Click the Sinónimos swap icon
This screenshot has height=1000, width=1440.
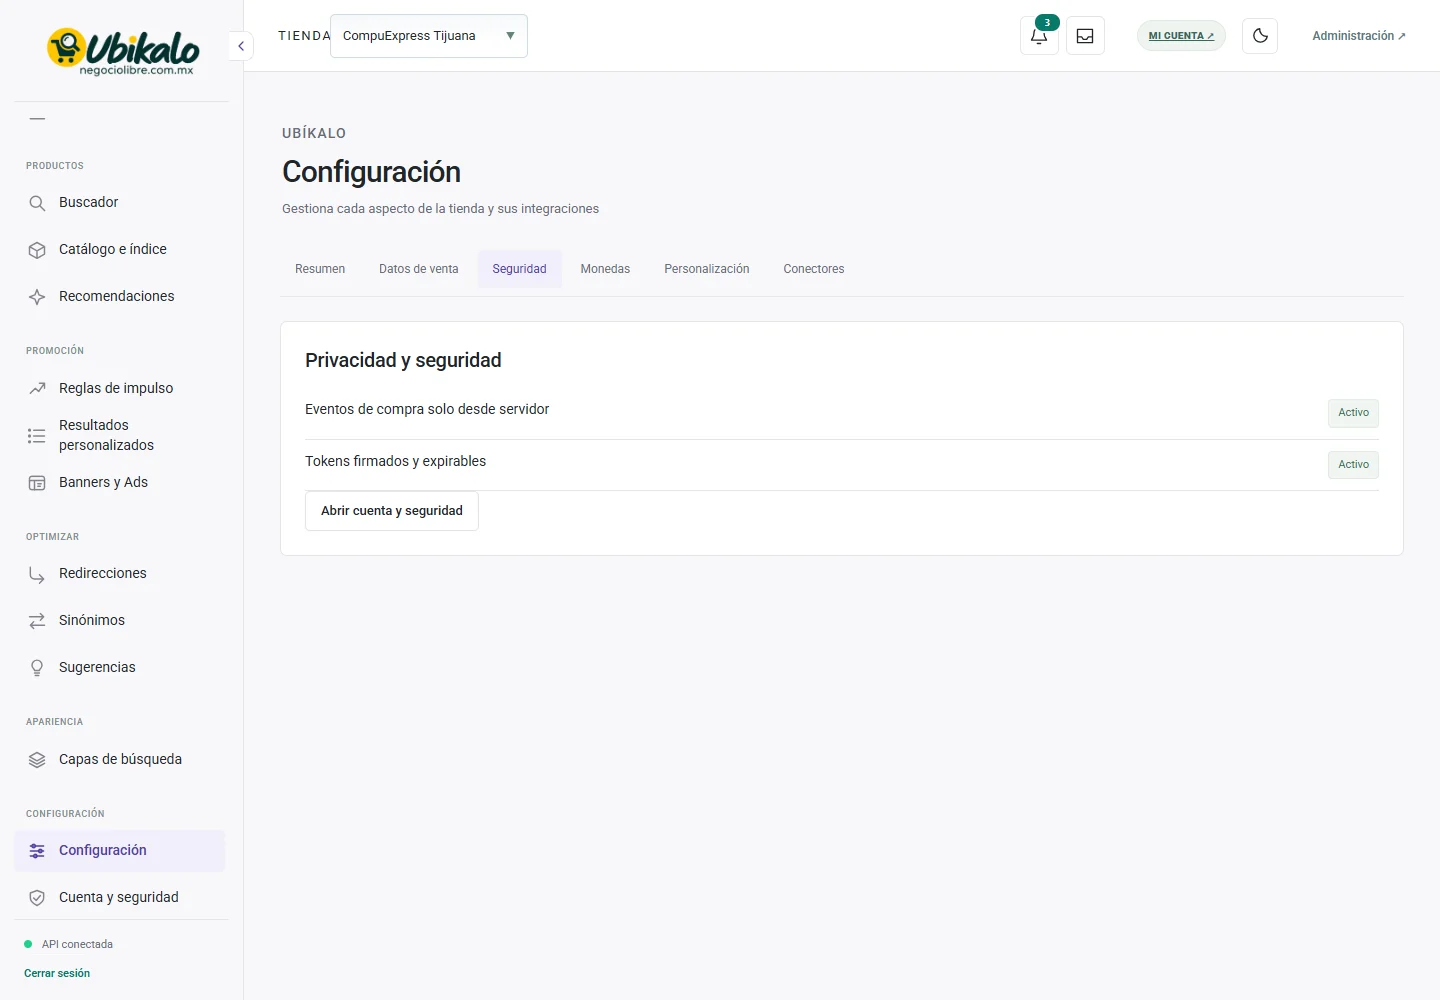37,621
